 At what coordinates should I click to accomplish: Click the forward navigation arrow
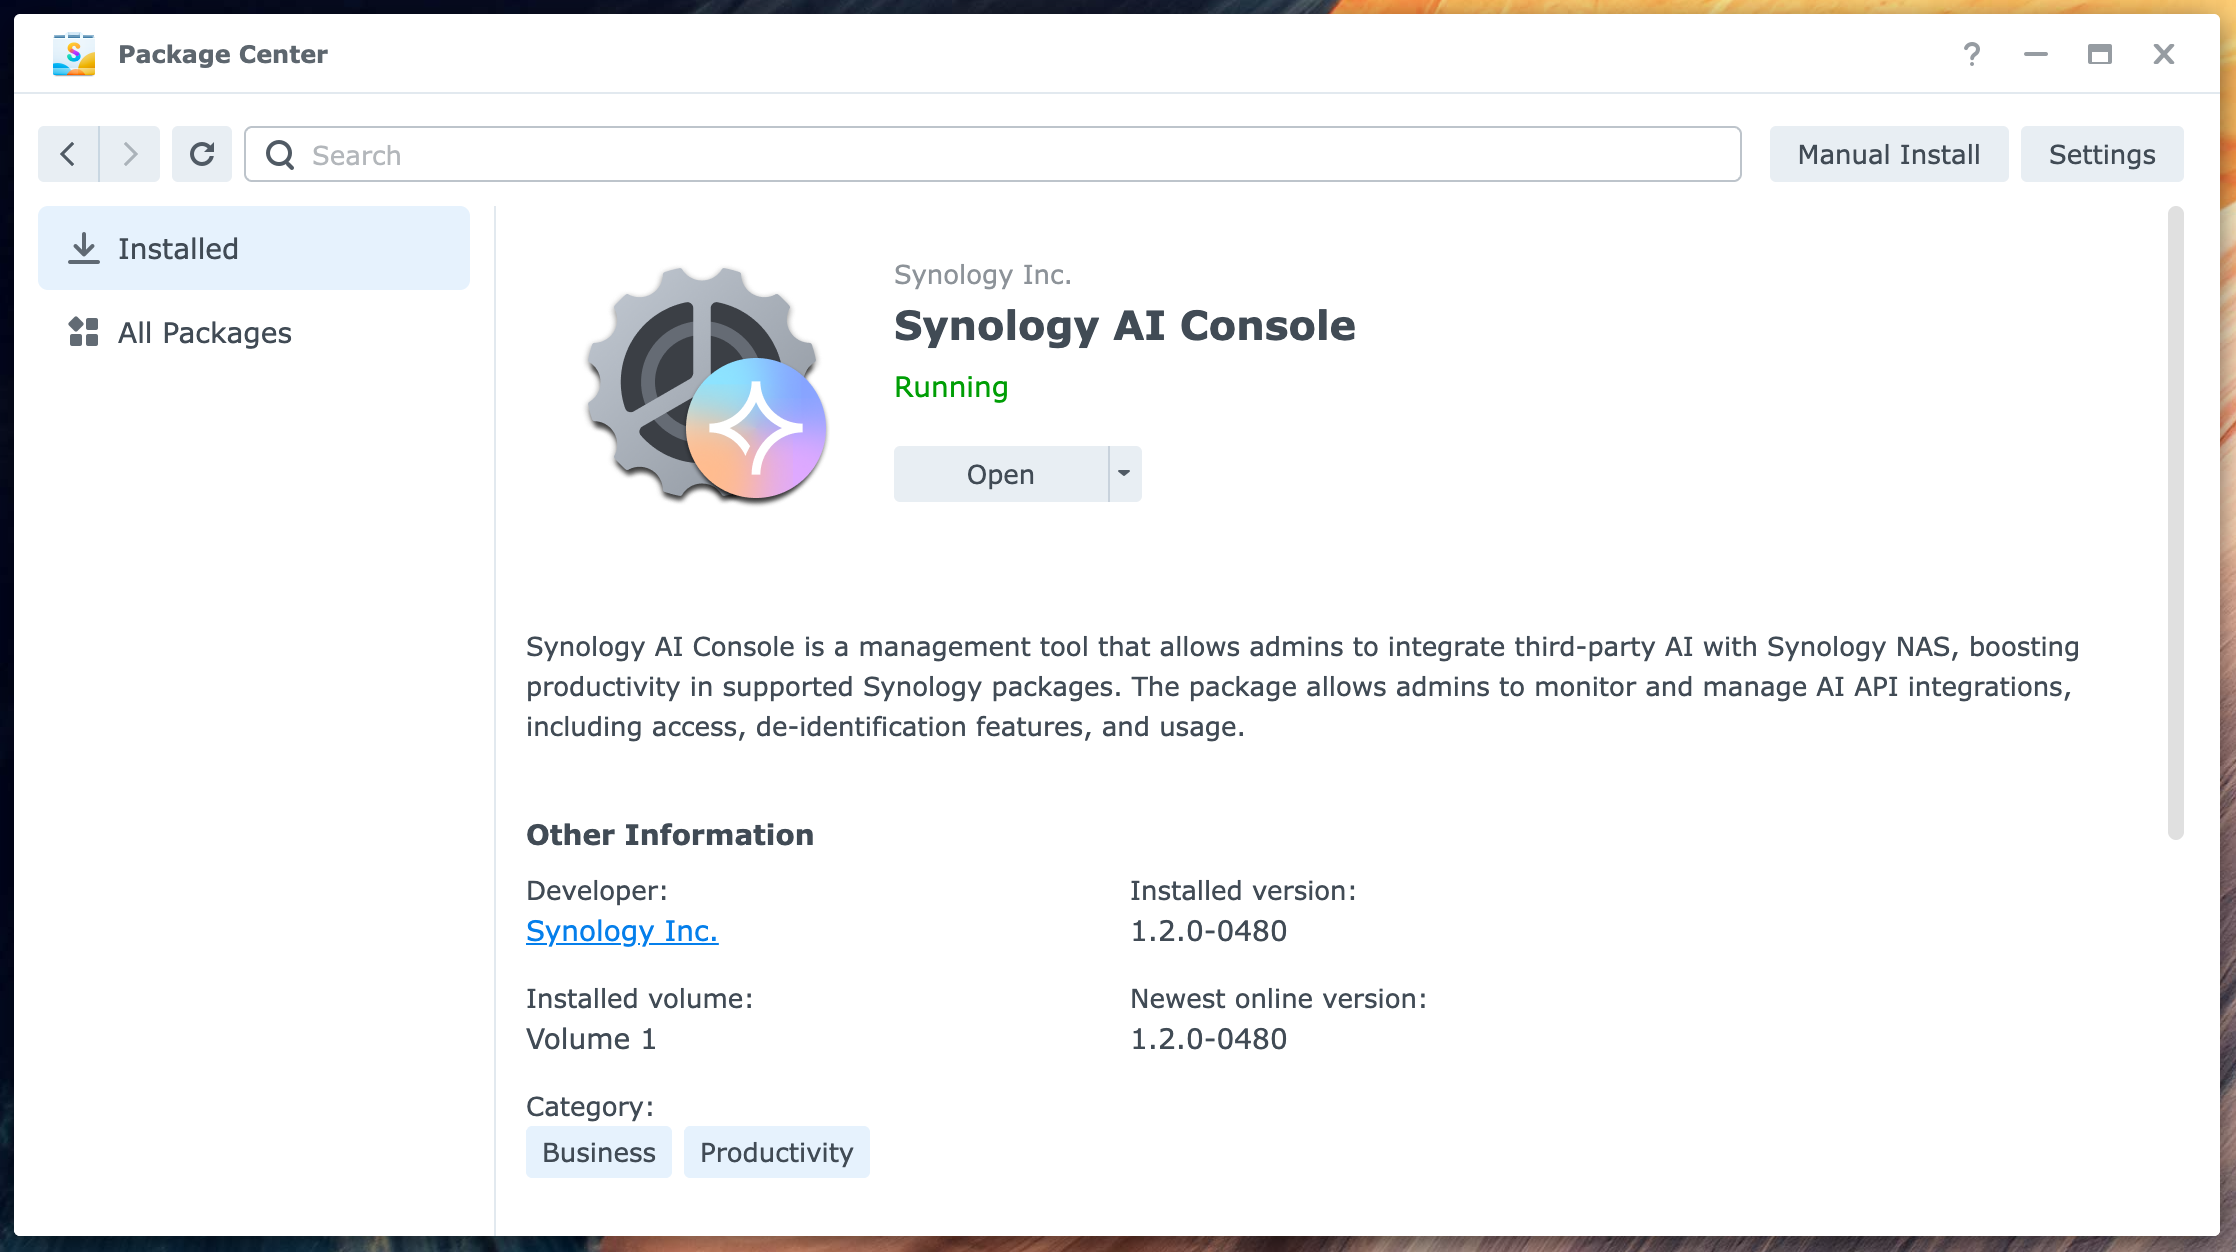[x=130, y=153]
